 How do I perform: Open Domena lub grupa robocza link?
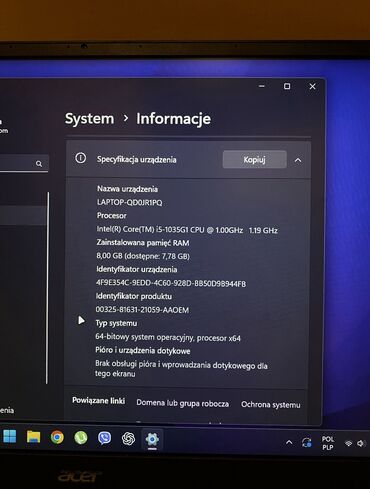[x=183, y=403]
